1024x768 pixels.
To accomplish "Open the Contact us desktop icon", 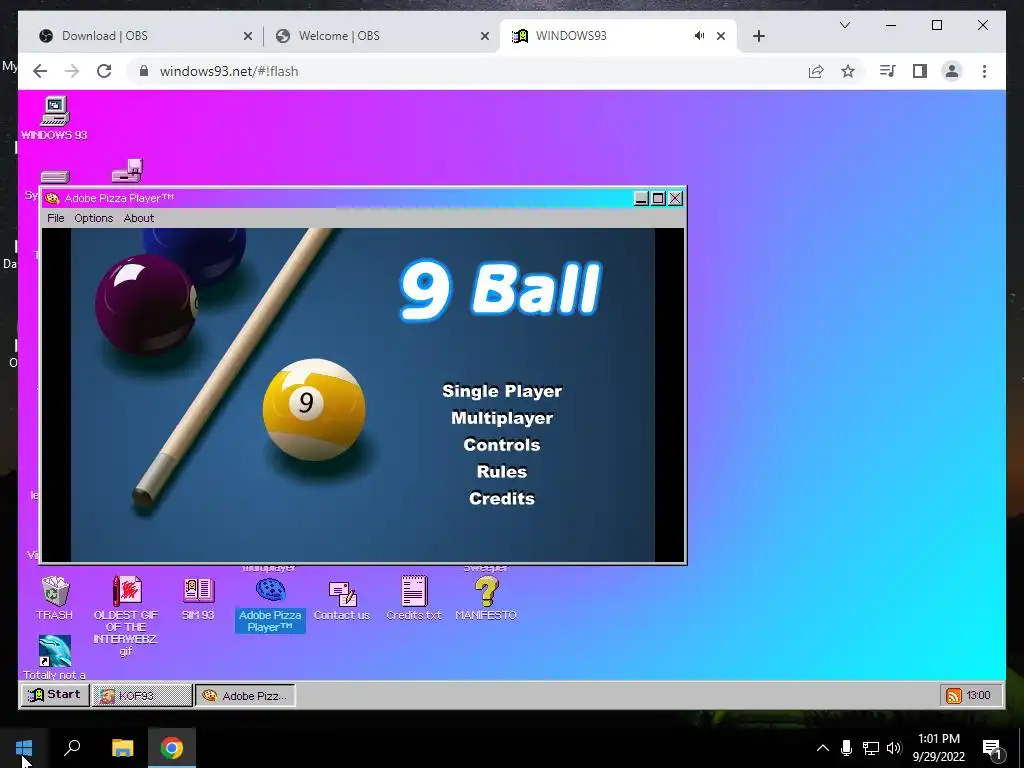I will [x=342, y=600].
